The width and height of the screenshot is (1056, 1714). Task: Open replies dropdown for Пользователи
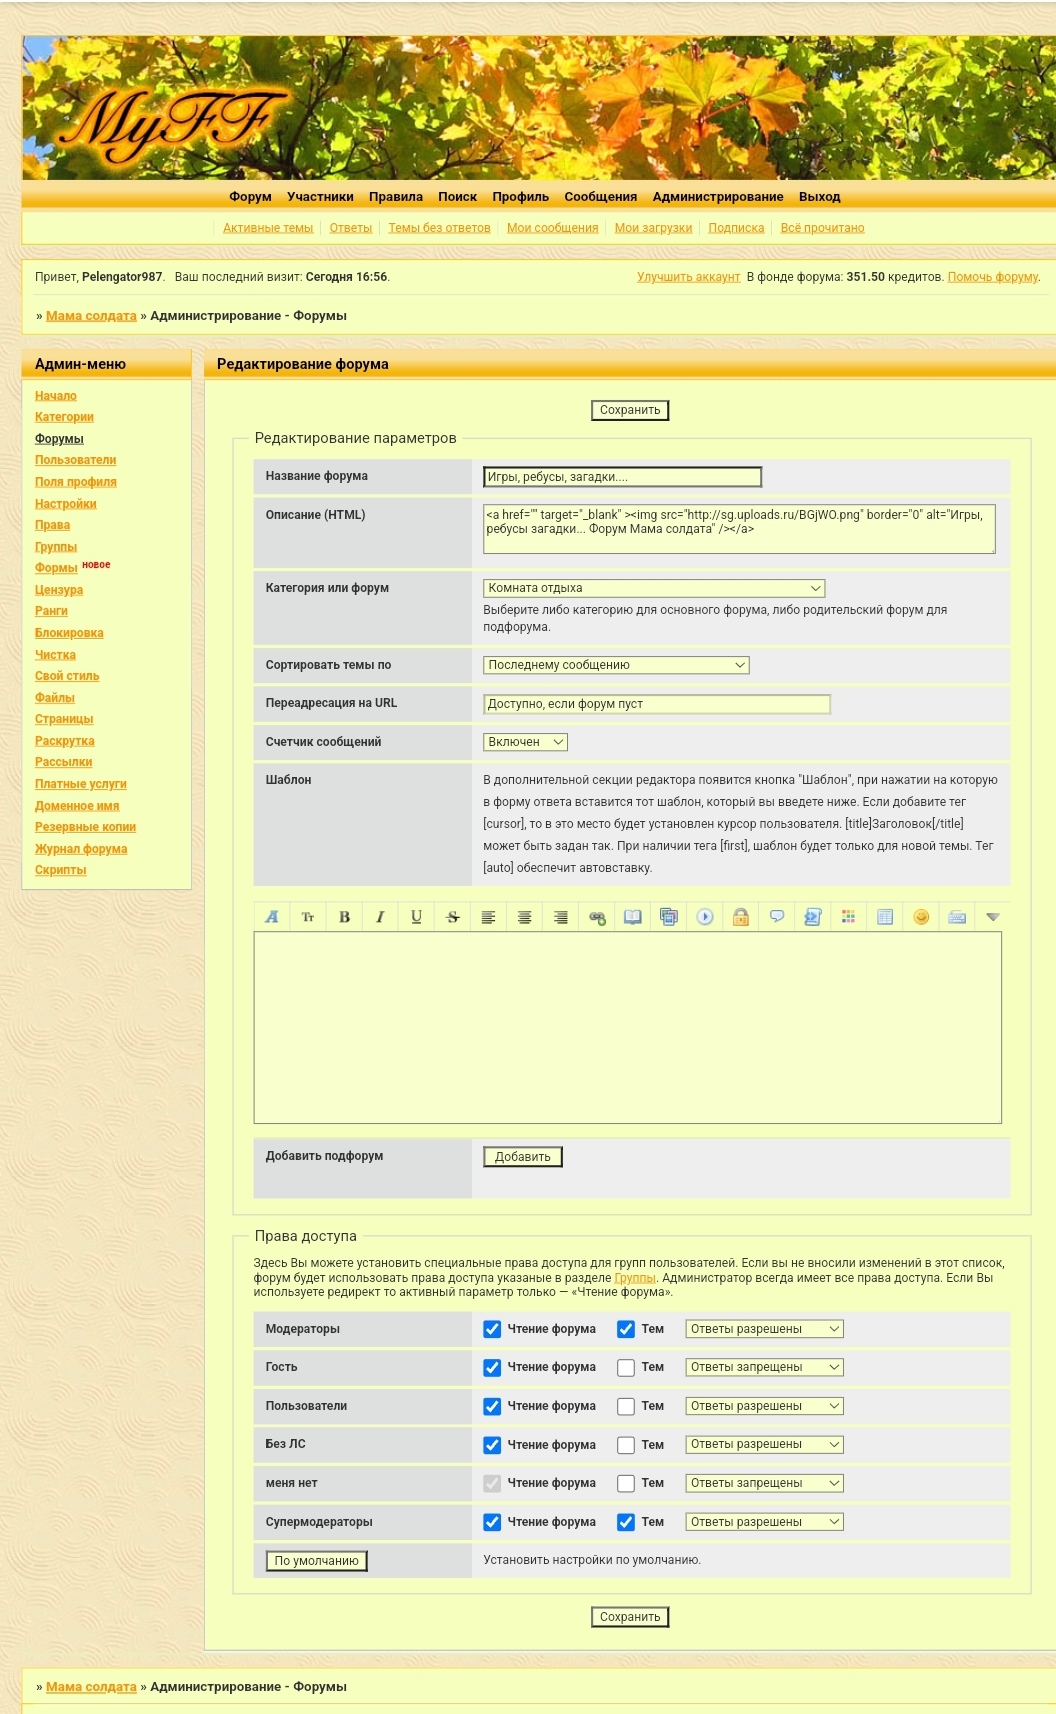(x=765, y=1406)
